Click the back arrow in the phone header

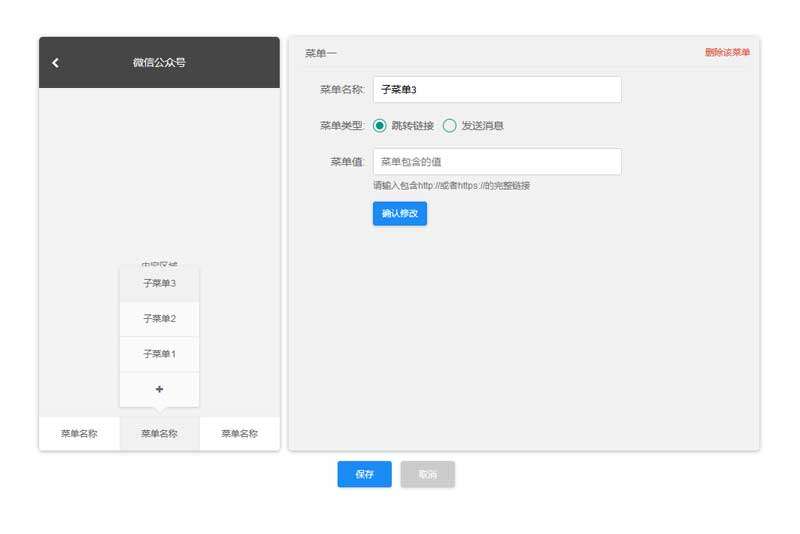[x=55, y=63]
